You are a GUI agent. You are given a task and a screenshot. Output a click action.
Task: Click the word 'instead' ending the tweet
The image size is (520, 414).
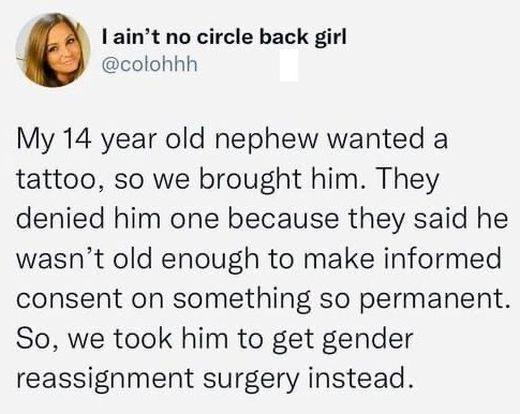click(358, 379)
